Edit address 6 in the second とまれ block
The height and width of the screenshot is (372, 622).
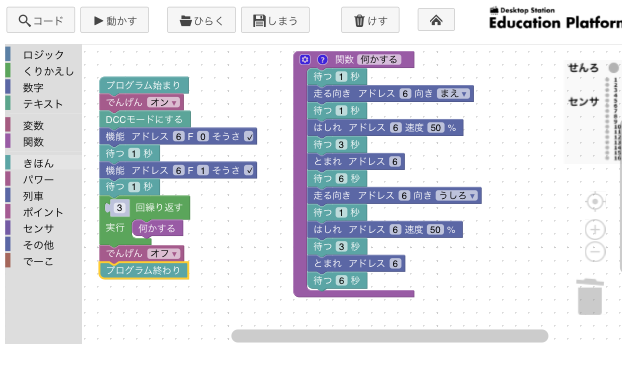pos(395,264)
